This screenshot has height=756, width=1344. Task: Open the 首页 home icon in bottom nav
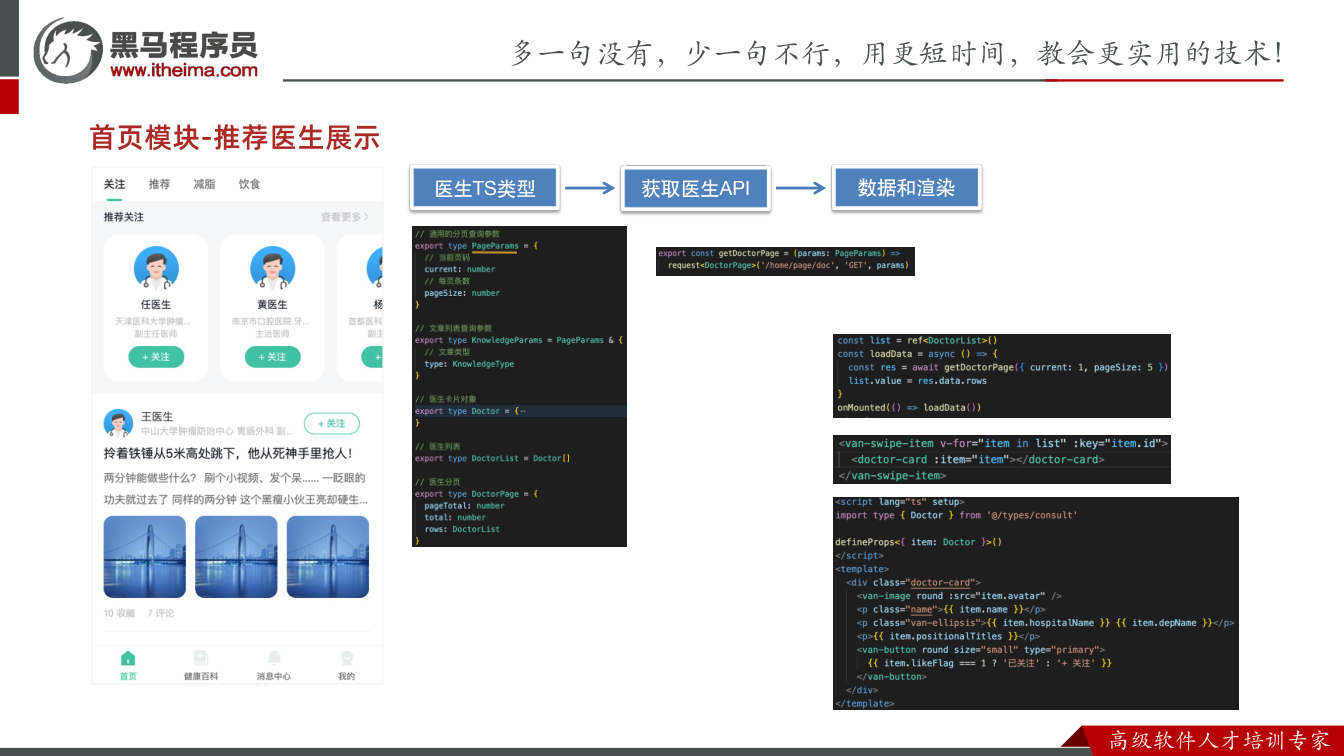pos(128,658)
